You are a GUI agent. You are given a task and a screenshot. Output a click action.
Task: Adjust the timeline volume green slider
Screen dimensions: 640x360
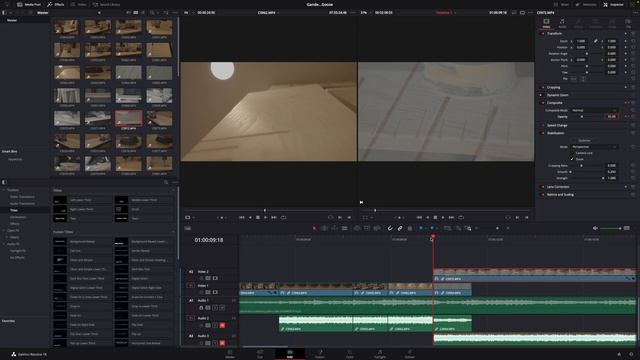click(610, 228)
